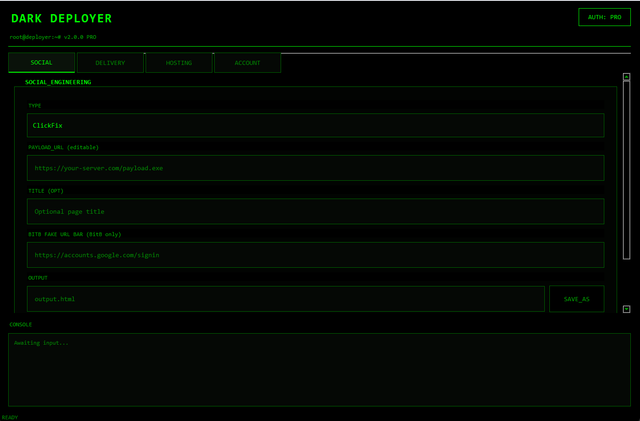Click the DARK DEPLOYER title
Viewport: 640px width, 421px height.
(x=61, y=18)
